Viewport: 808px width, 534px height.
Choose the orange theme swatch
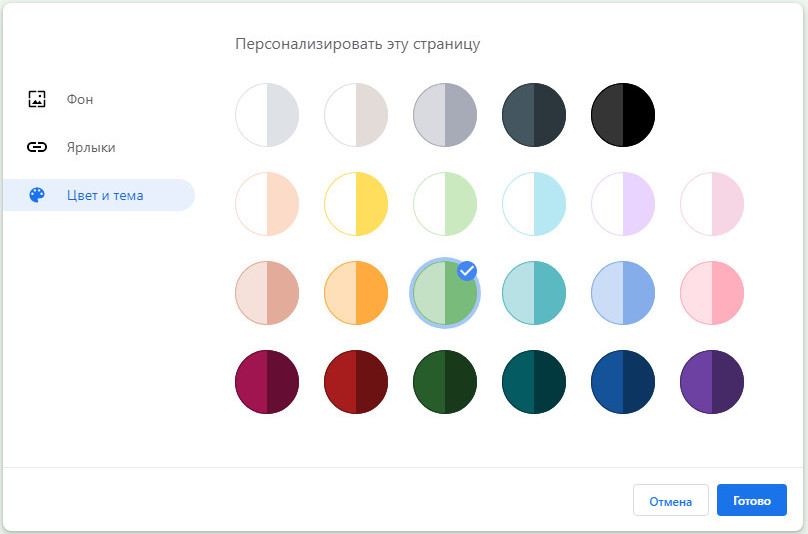tap(356, 293)
